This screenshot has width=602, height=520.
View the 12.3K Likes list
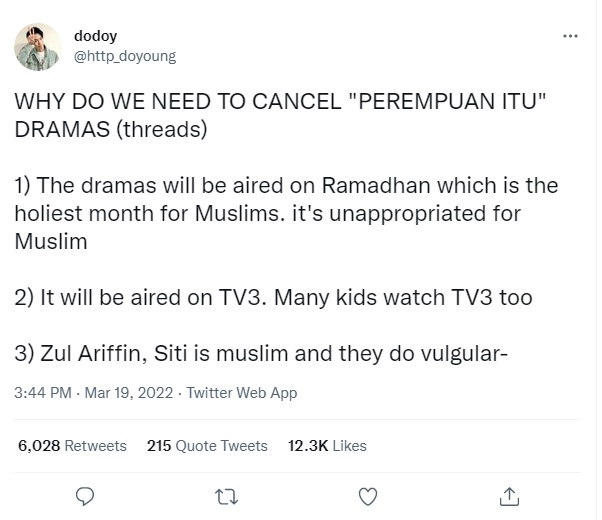327,445
